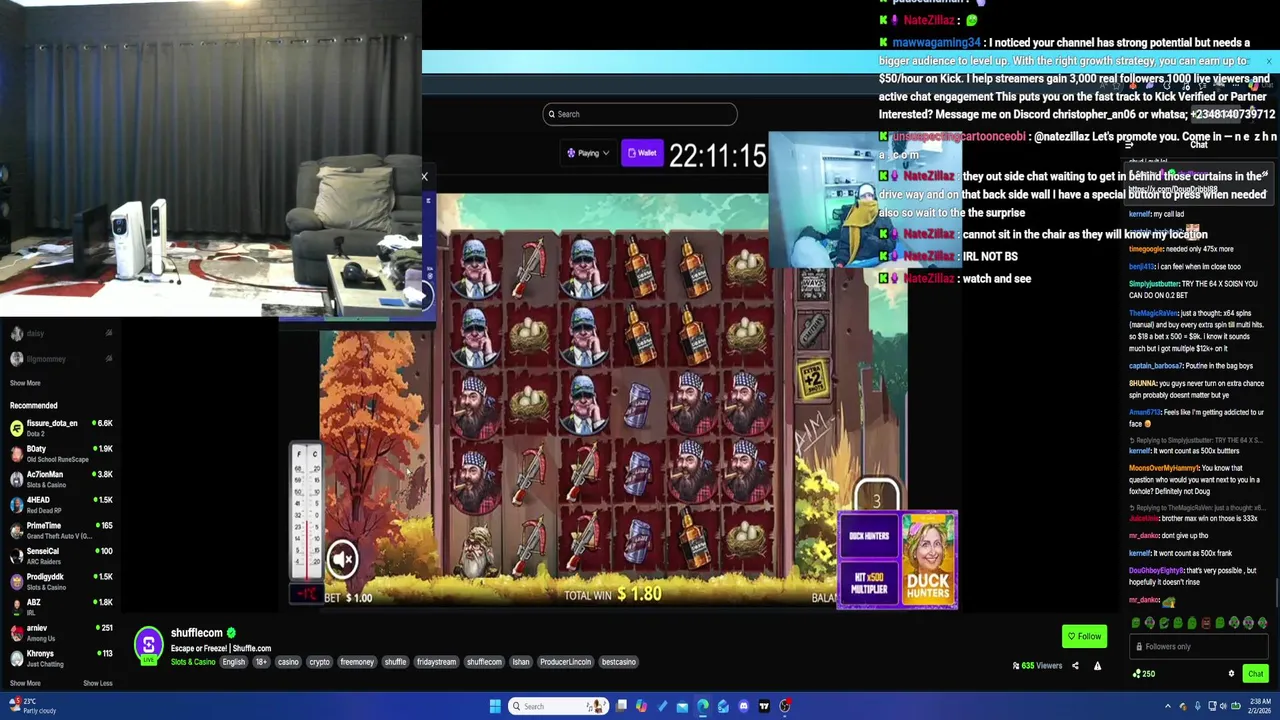This screenshot has width=1280, height=720.
Task: Open Task View on taskbar
Action: pyautogui.click(x=621, y=706)
